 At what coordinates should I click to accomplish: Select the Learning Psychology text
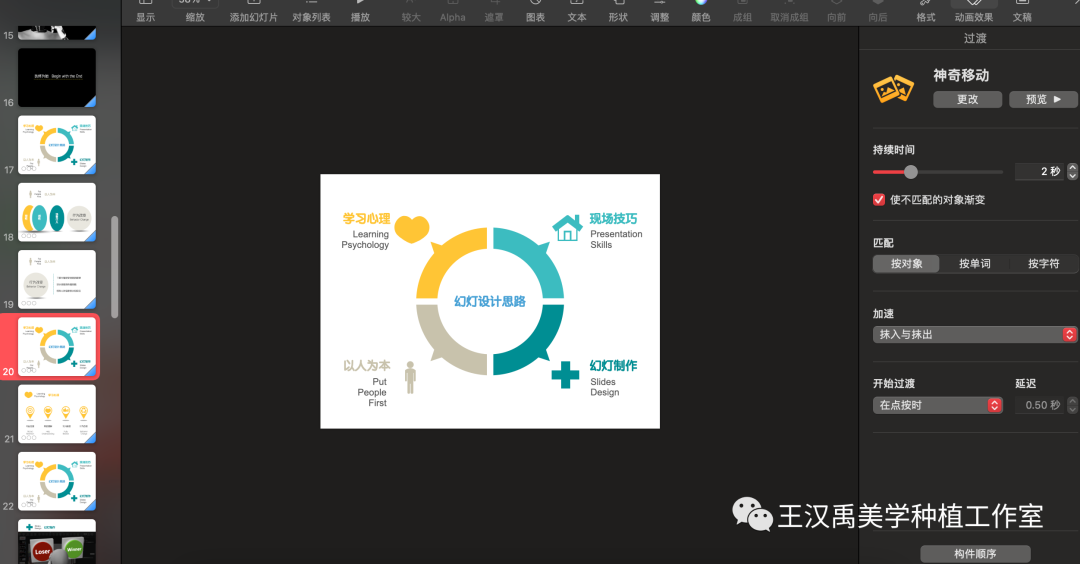point(365,239)
